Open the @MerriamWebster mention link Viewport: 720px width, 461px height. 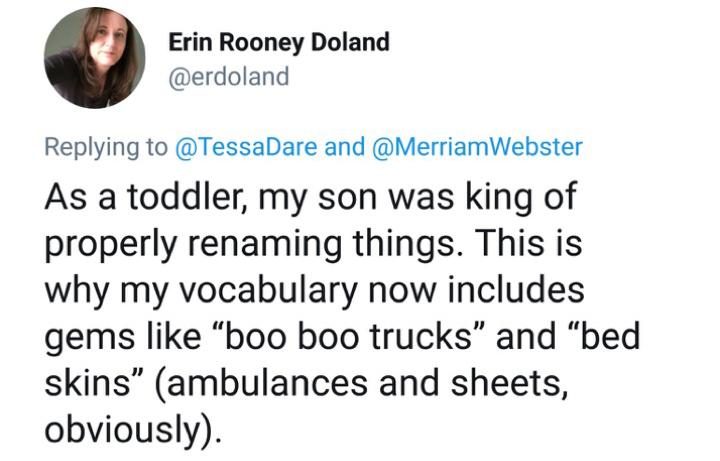point(476,147)
